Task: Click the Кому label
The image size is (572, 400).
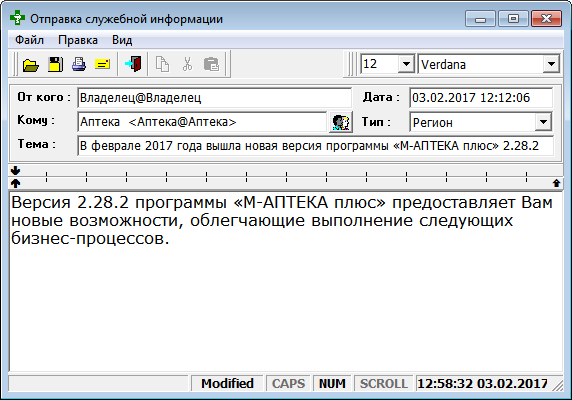Action: 36,120
